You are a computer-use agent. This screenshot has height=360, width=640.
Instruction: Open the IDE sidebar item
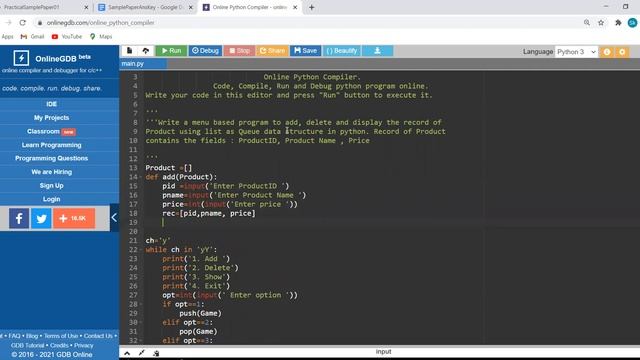tap(51, 104)
